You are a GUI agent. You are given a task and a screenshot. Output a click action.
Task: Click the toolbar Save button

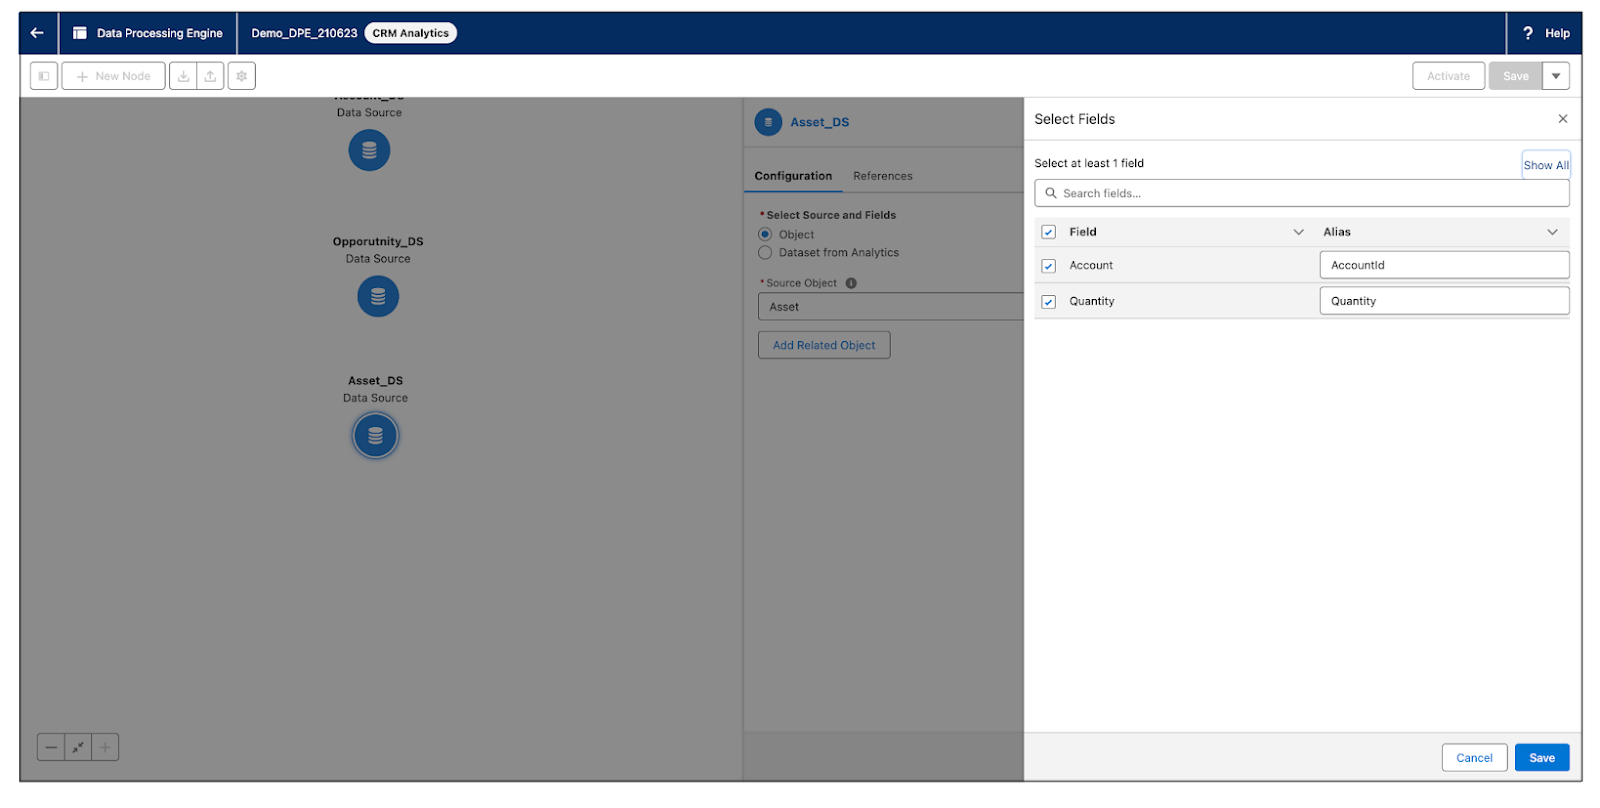1515,76
